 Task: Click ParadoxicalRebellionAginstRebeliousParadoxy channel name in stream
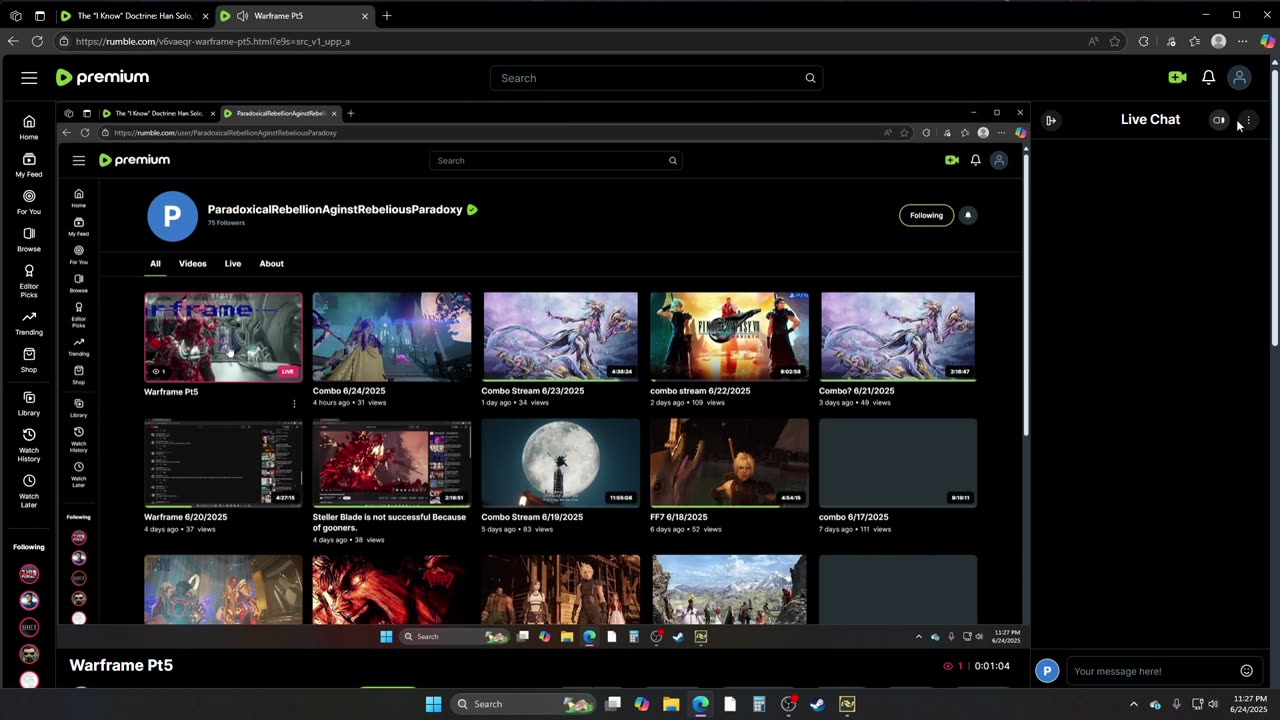335,209
